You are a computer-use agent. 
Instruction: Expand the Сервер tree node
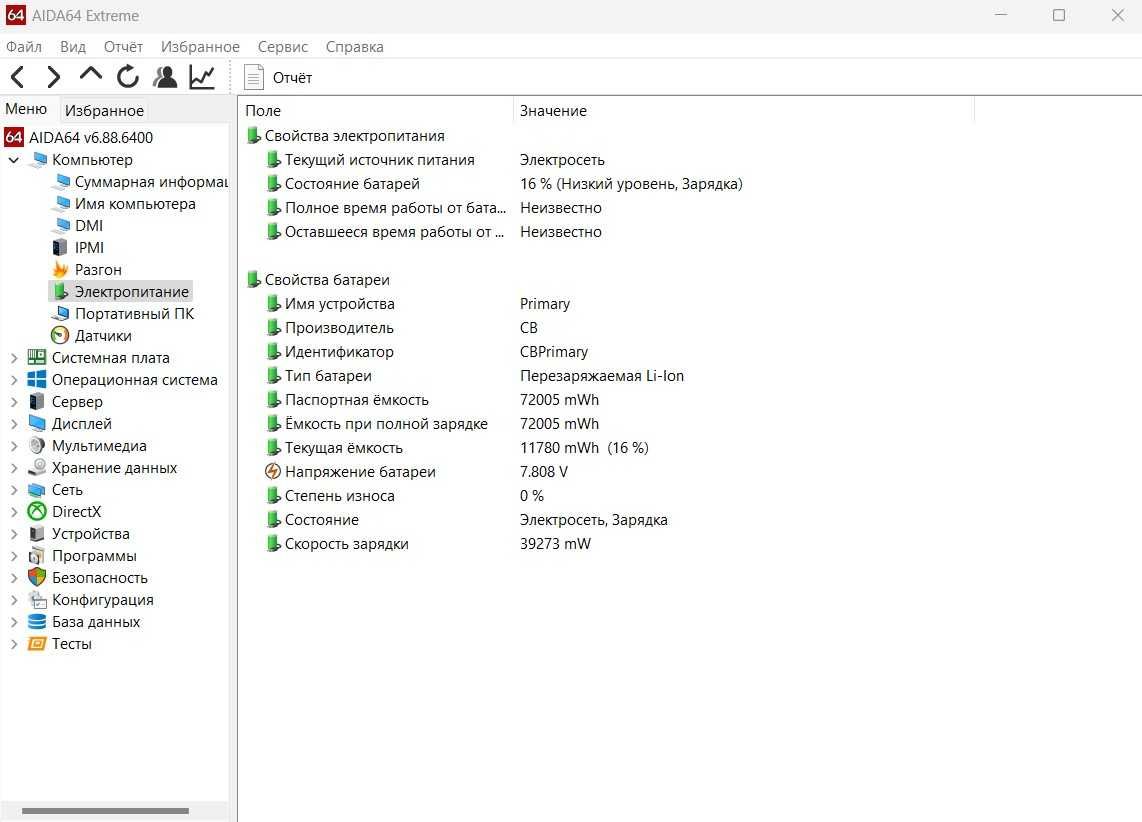(x=14, y=402)
